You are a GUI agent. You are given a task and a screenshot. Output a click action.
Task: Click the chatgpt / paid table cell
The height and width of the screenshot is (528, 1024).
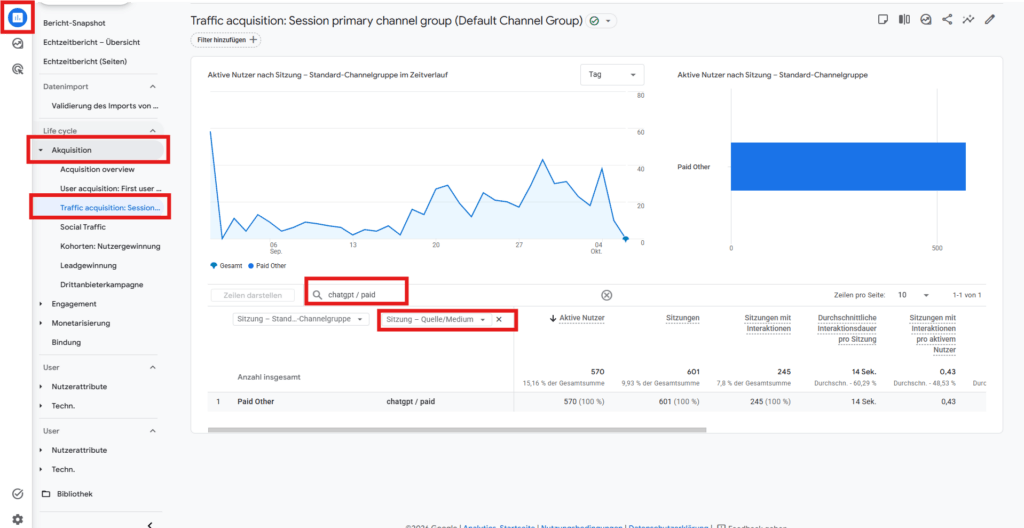(411, 402)
